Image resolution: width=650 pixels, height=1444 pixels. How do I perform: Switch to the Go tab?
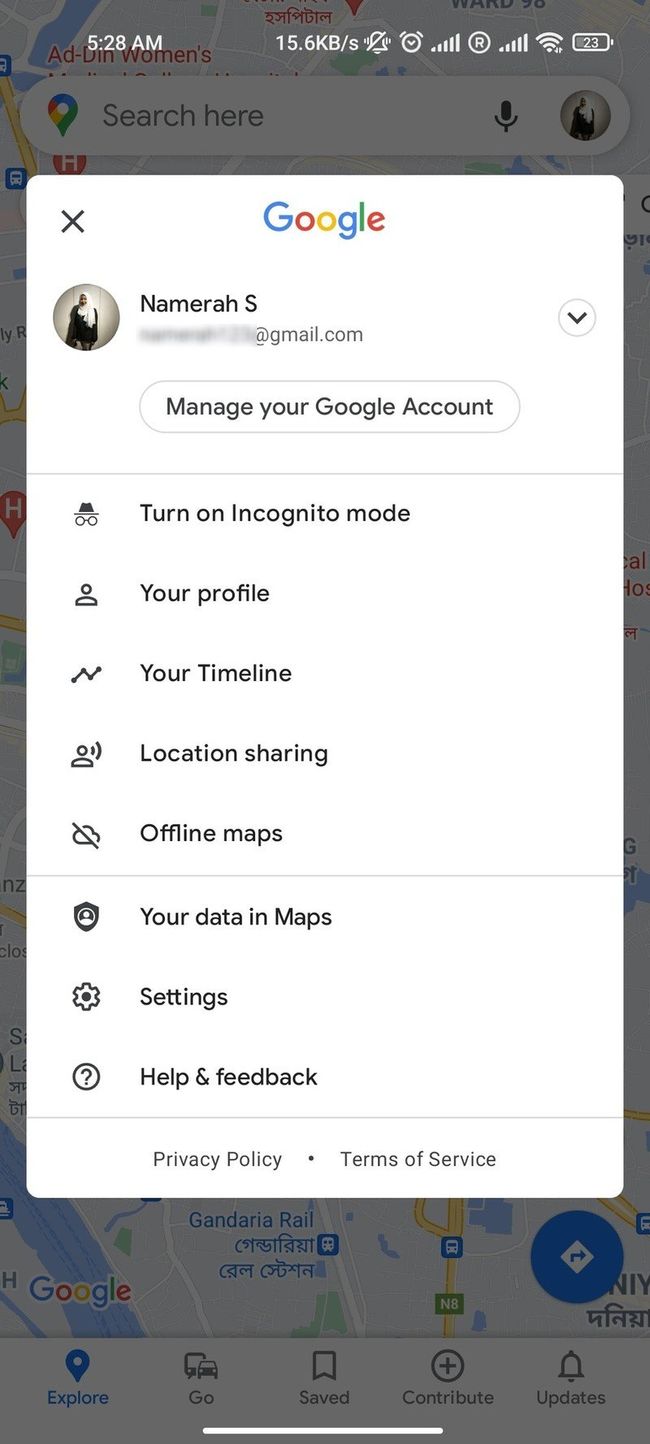(201, 1380)
